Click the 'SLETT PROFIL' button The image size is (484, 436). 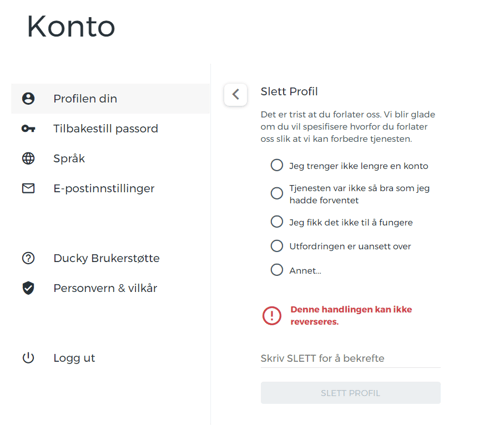point(351,393)
